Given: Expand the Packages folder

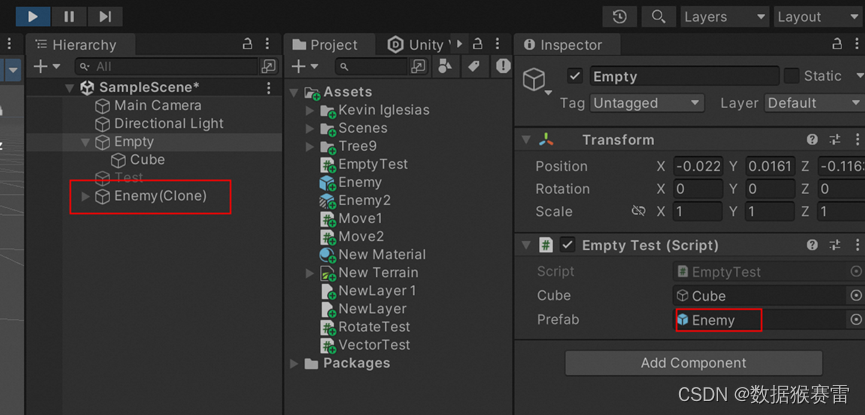Looking at the screenshot, I should coord(294,364).
